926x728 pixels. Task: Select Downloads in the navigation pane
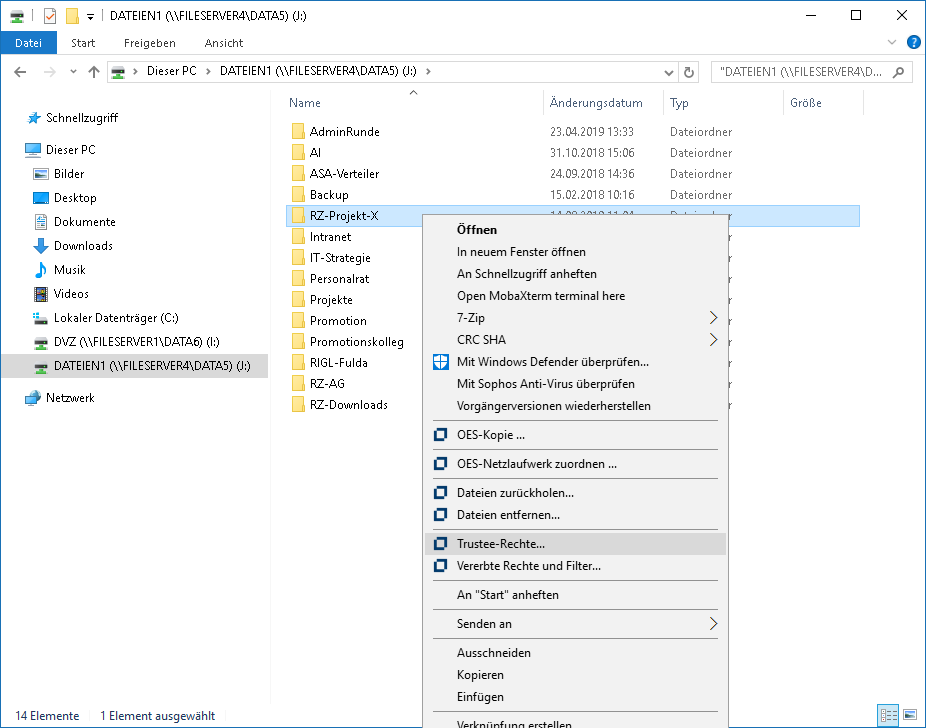click(83, 246)
